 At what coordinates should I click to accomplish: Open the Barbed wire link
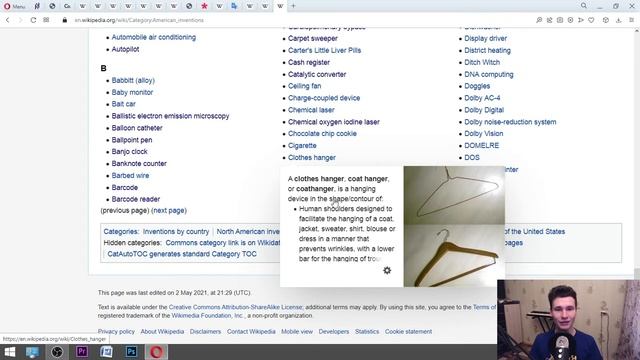[x=130, y=176]
